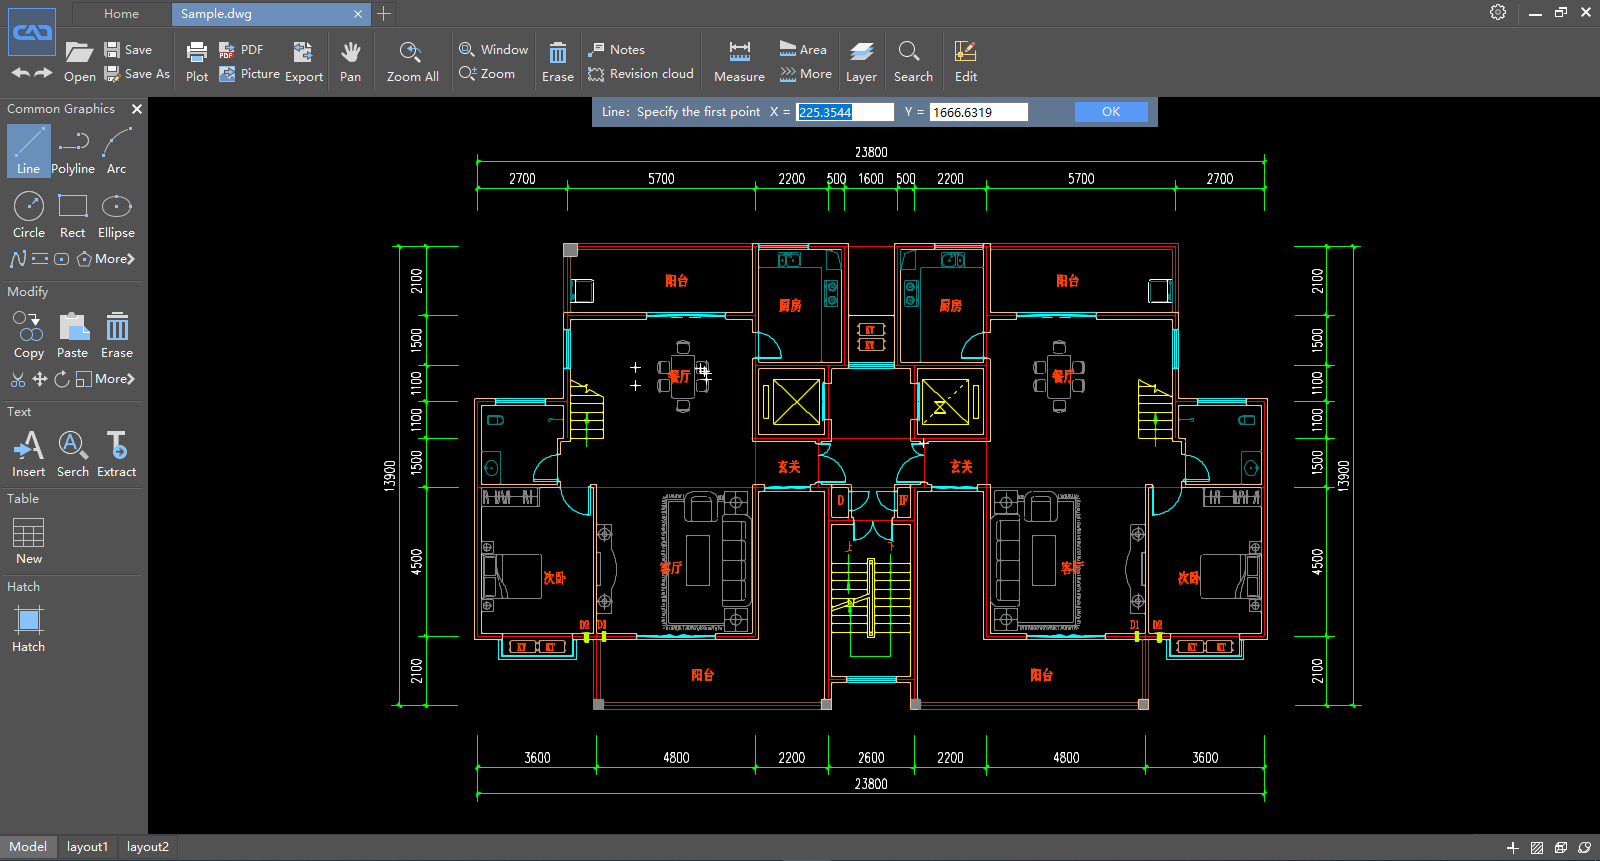Open settings gear in title bar

point(1497,13)
